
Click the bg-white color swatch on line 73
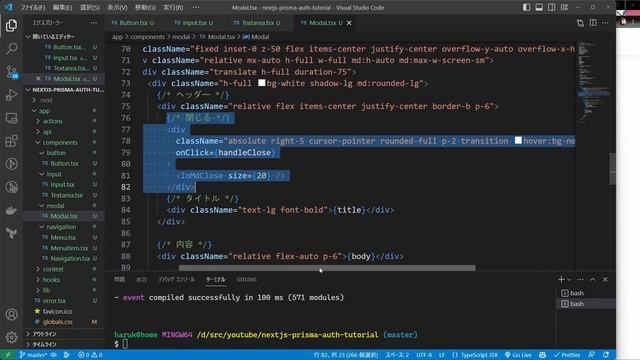coord(262,83)
